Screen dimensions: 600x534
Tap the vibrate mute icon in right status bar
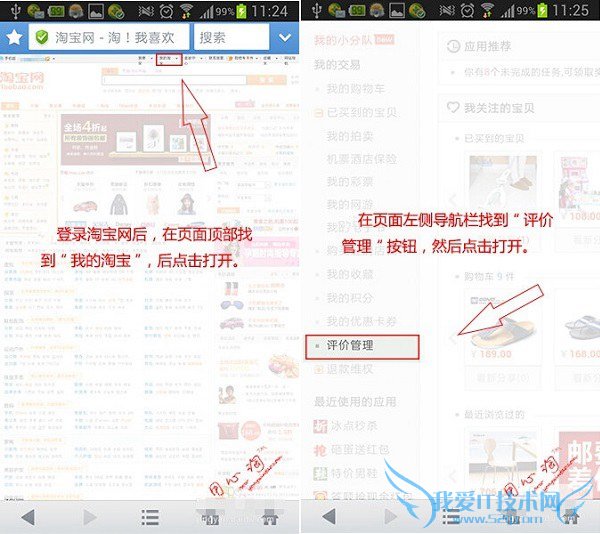point(447,11)
